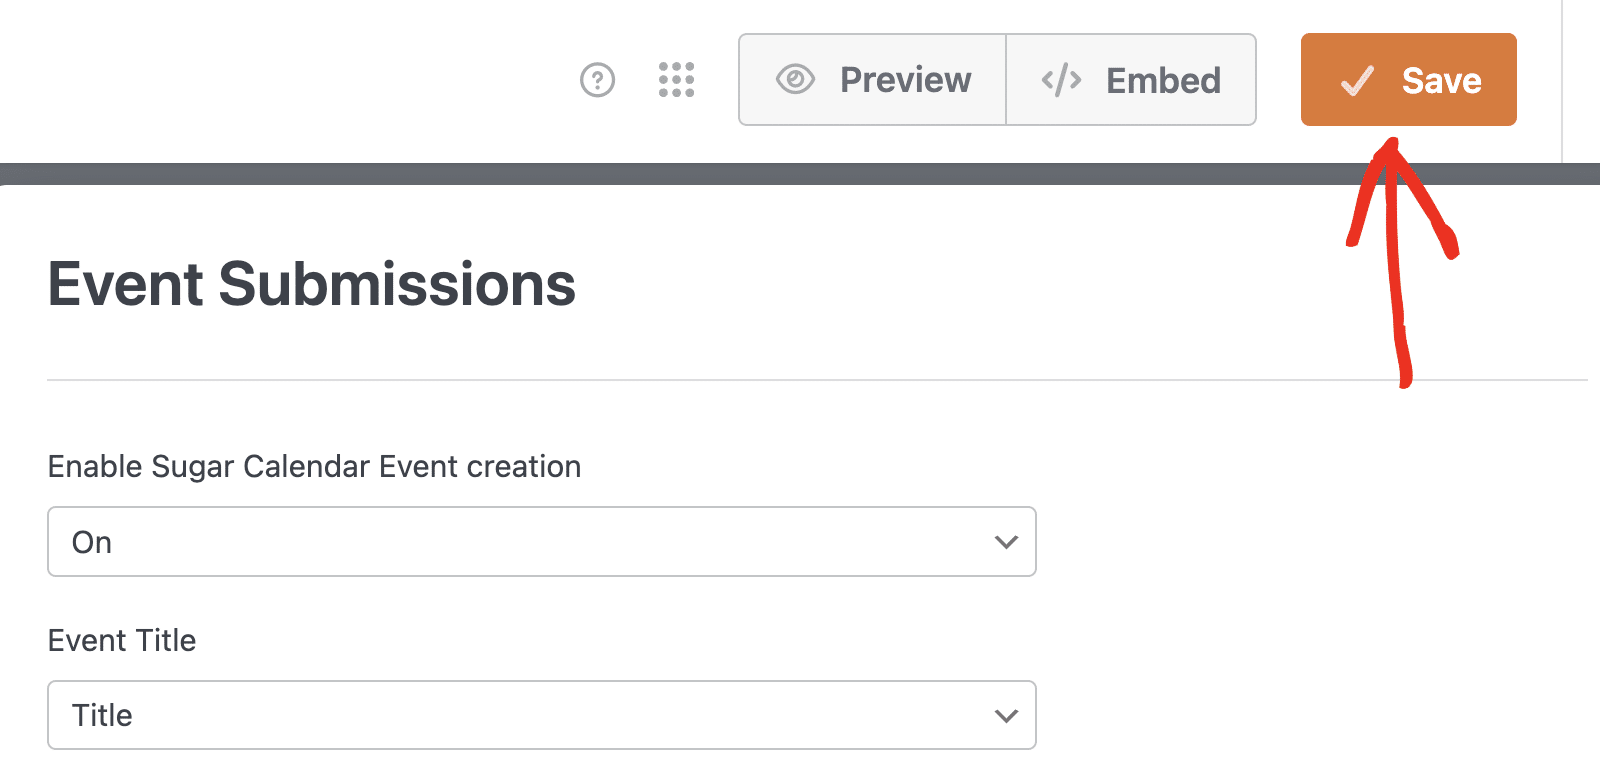Image resolution: width=1600 pixels, height=772 pixels.
Task: Click the eye icon in Preview button
Action: pos(795,79)
